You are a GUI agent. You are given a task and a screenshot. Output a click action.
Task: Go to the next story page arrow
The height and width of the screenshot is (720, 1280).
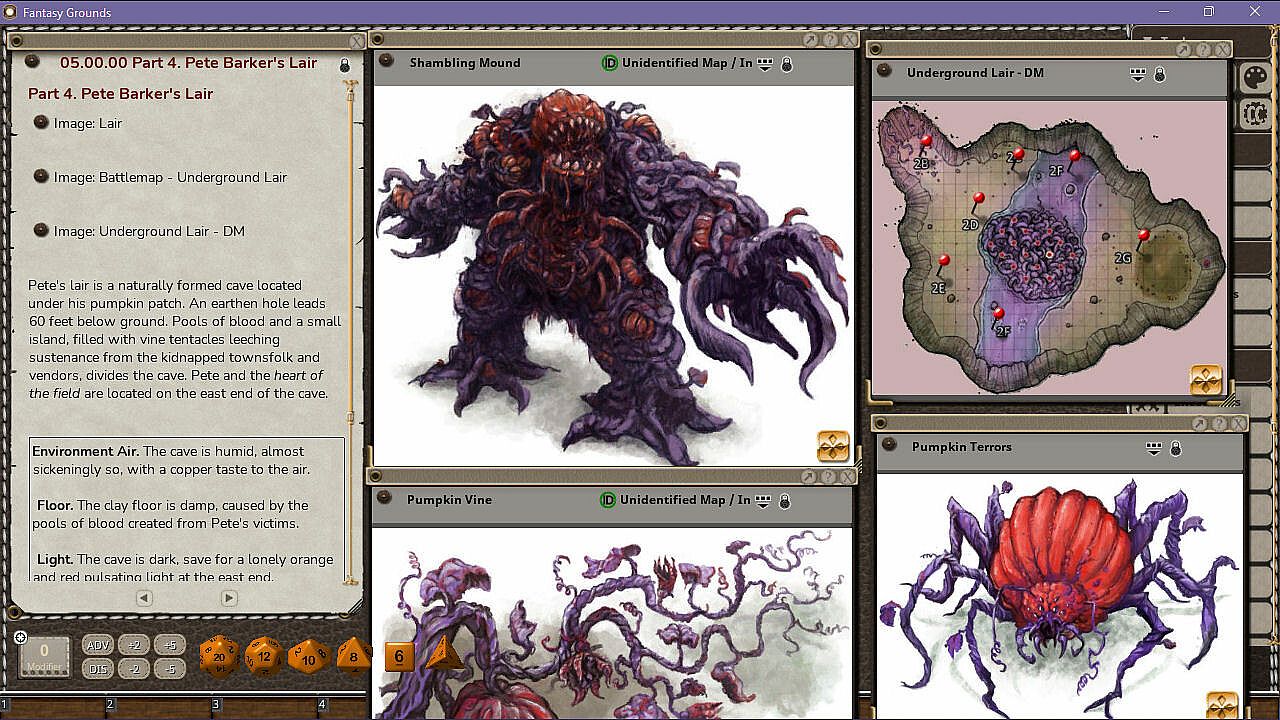(x=229, y=598)
